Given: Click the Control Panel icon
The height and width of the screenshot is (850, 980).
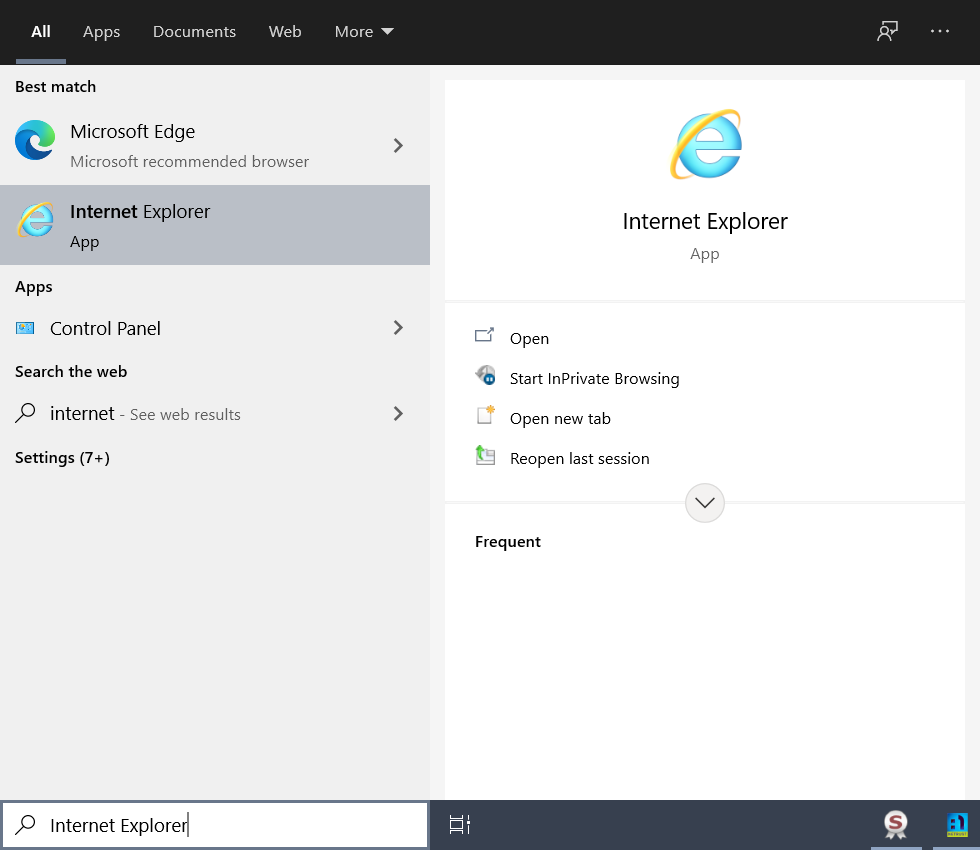Looking at the screenshot, I should [x=25, y=328].
